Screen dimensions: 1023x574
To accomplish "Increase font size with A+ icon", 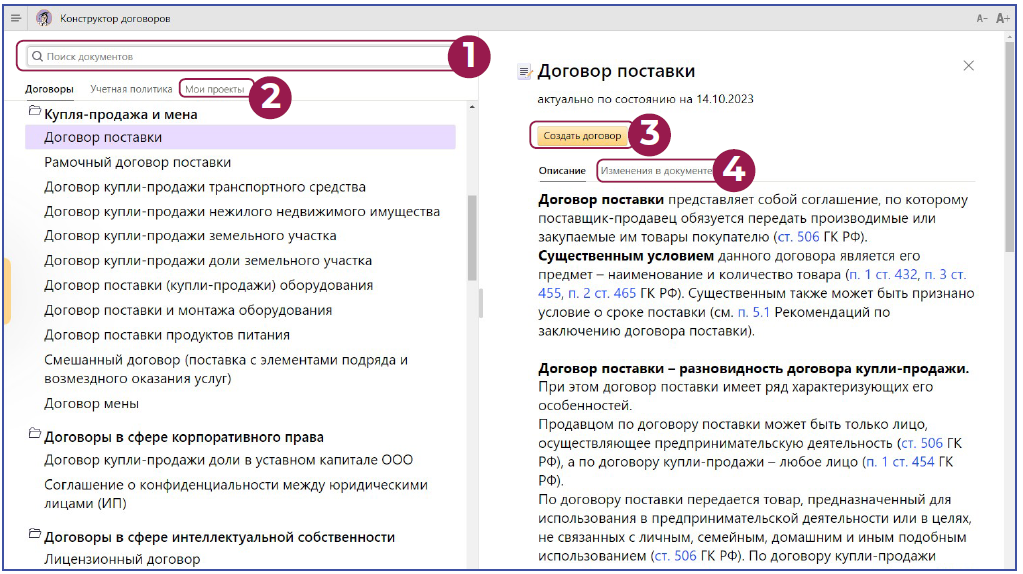I will click(1003, 19).
